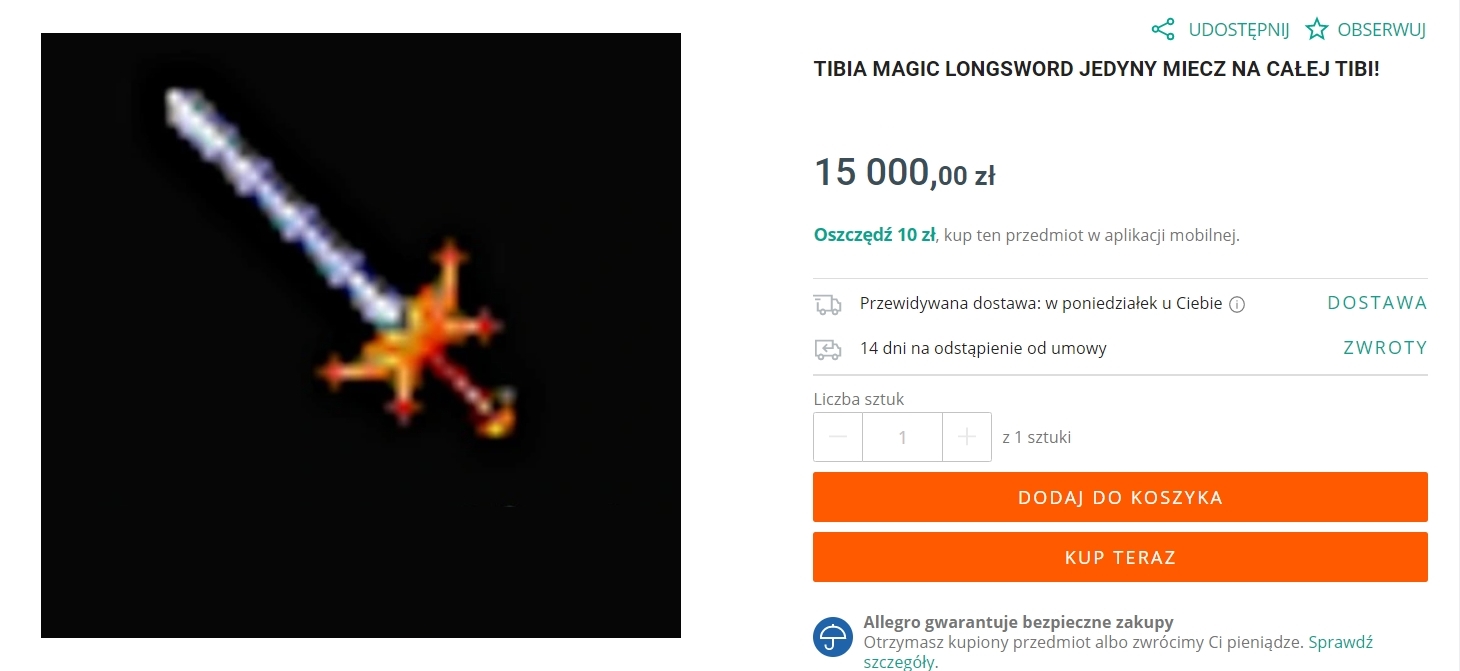Viewport: 1460px width, 671px height.
Task: Open the delivery info circle icon
Action: [1236, 305]
